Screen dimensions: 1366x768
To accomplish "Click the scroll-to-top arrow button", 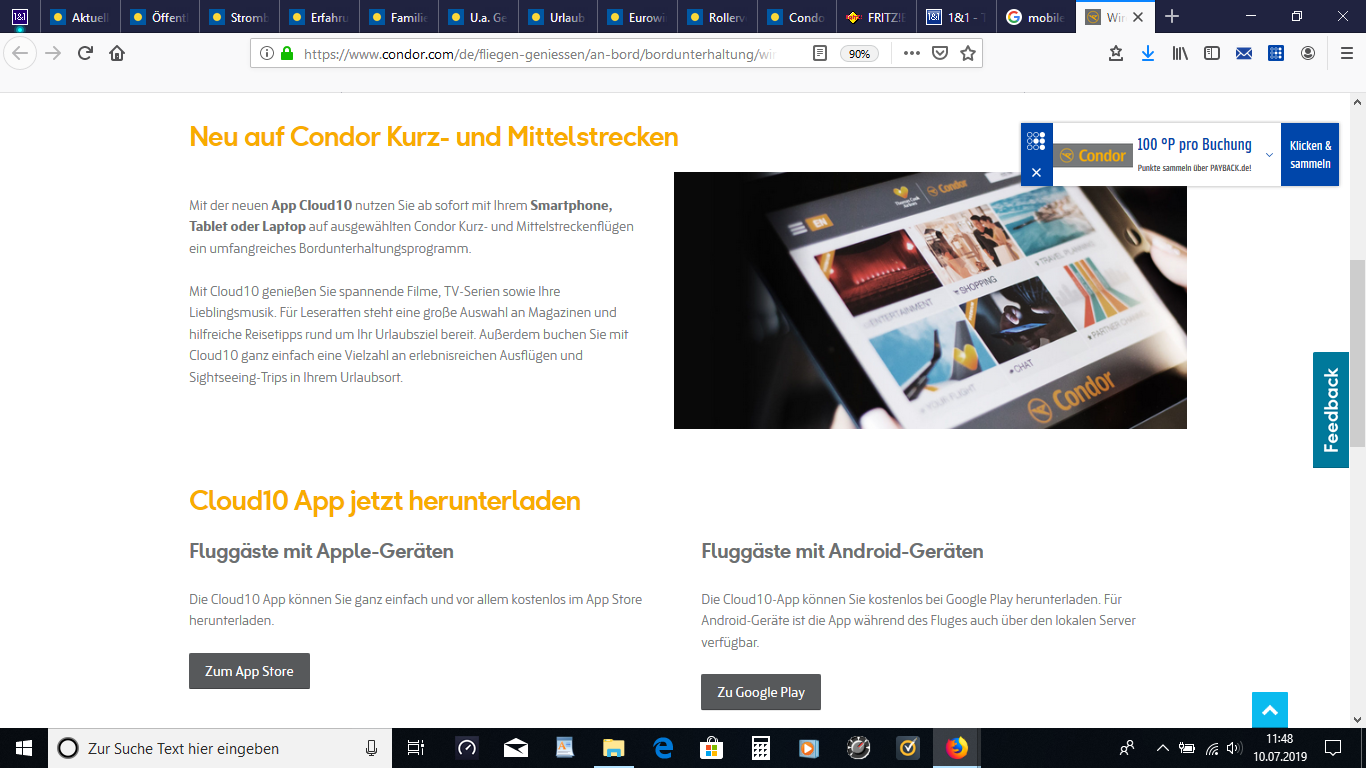I will pos(1270,710).
